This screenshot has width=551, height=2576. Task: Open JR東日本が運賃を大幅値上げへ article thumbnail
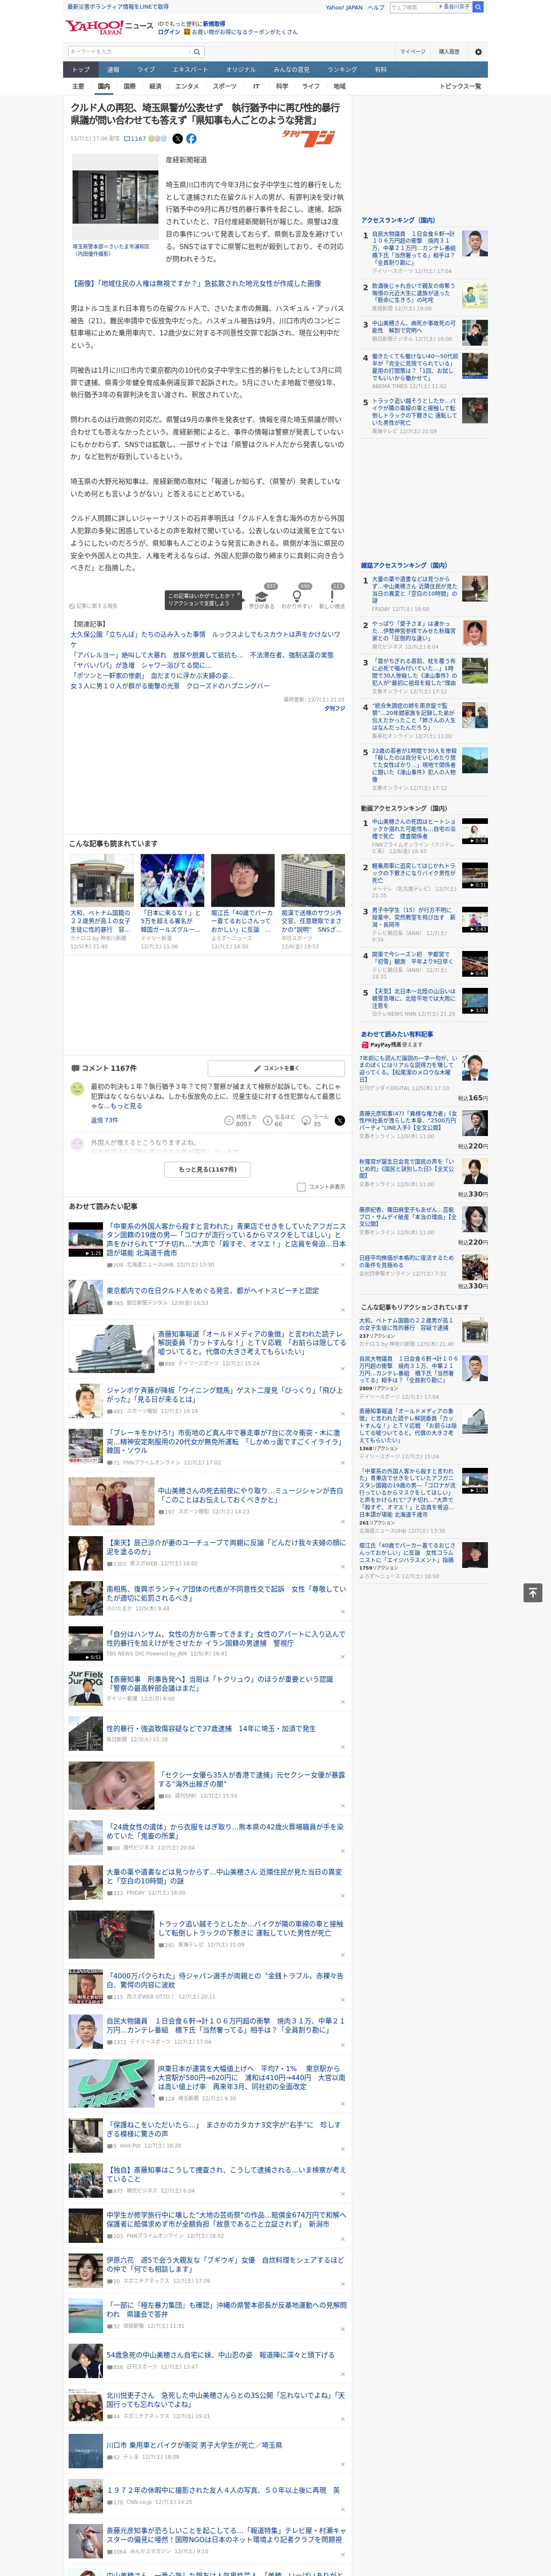pos(111,2083)
